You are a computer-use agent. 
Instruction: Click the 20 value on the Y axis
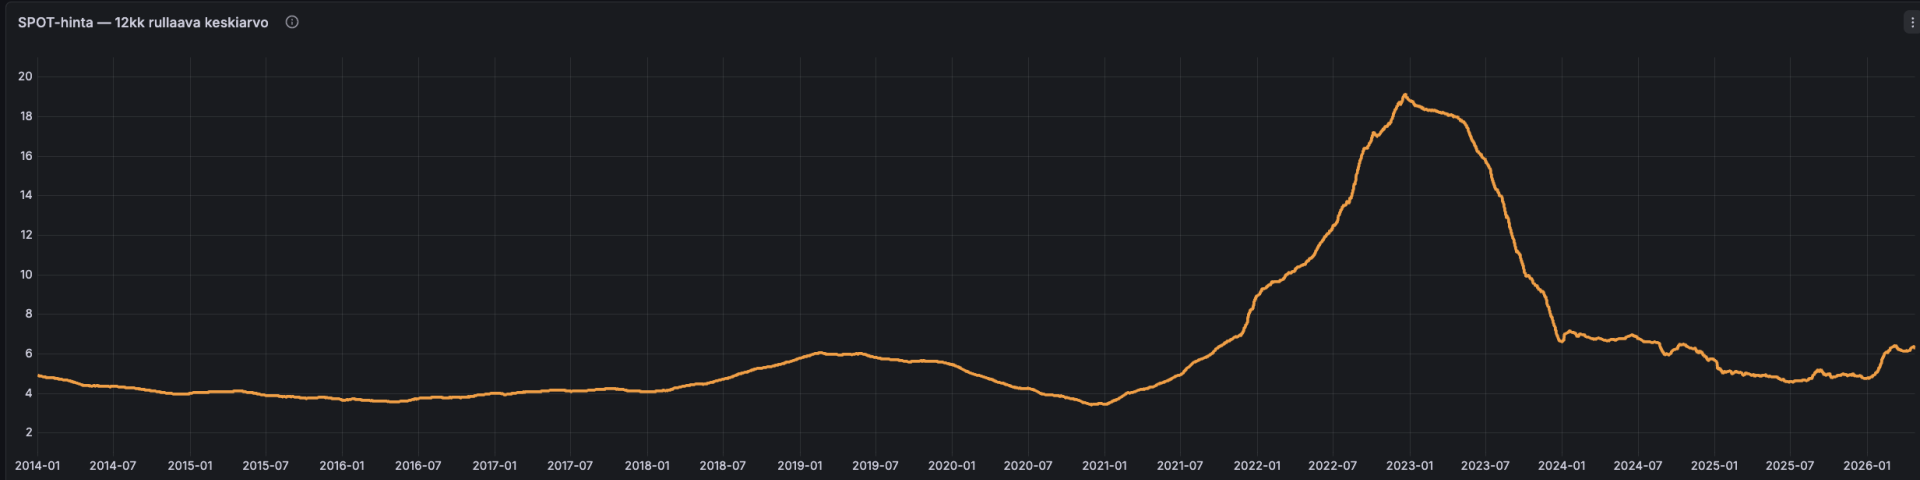click(25, 76)
